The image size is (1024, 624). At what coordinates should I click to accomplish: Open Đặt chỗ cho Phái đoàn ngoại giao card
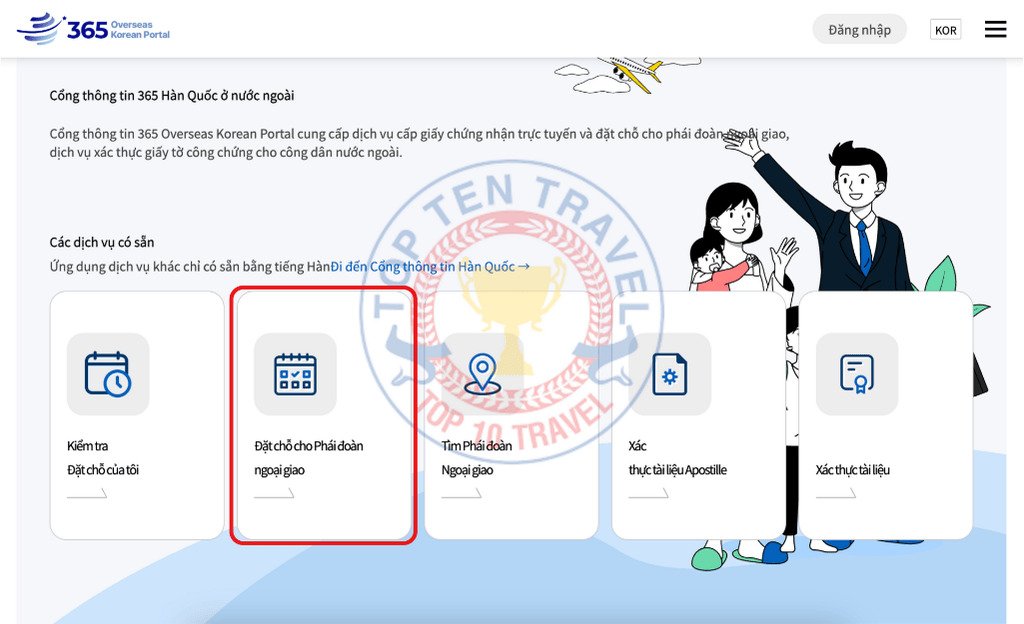[x=324, y=415]
